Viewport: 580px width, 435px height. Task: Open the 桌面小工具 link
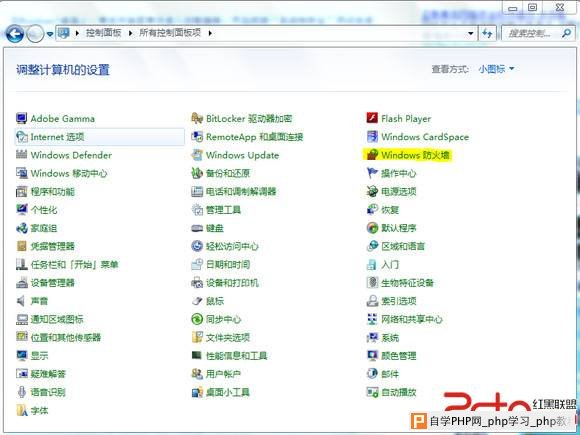pos(228,392)
